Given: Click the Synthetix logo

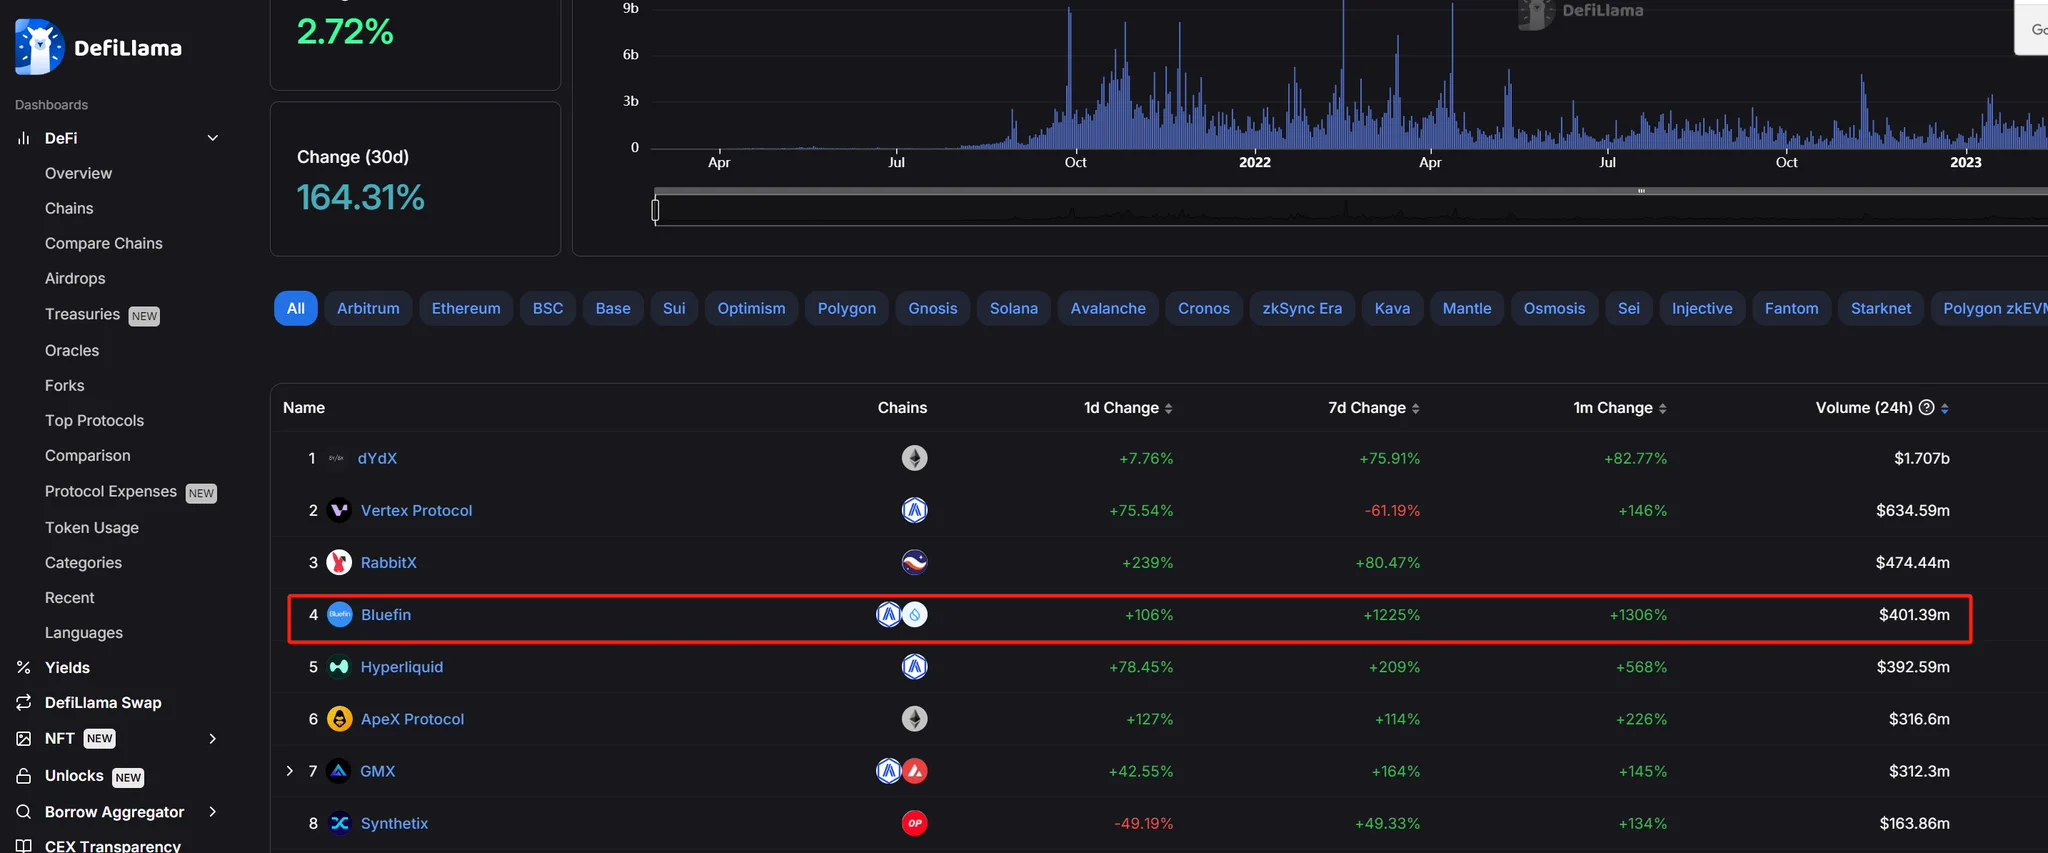Looking at the screenshot, I should click(x=339, y=823).
